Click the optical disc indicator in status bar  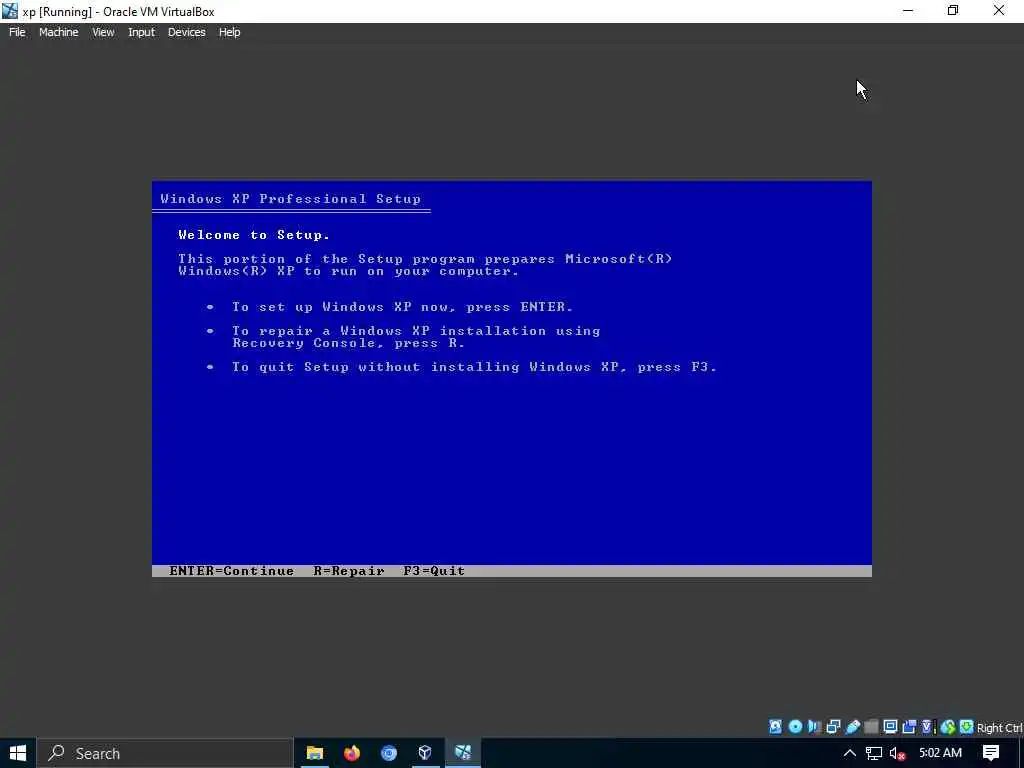795,727
